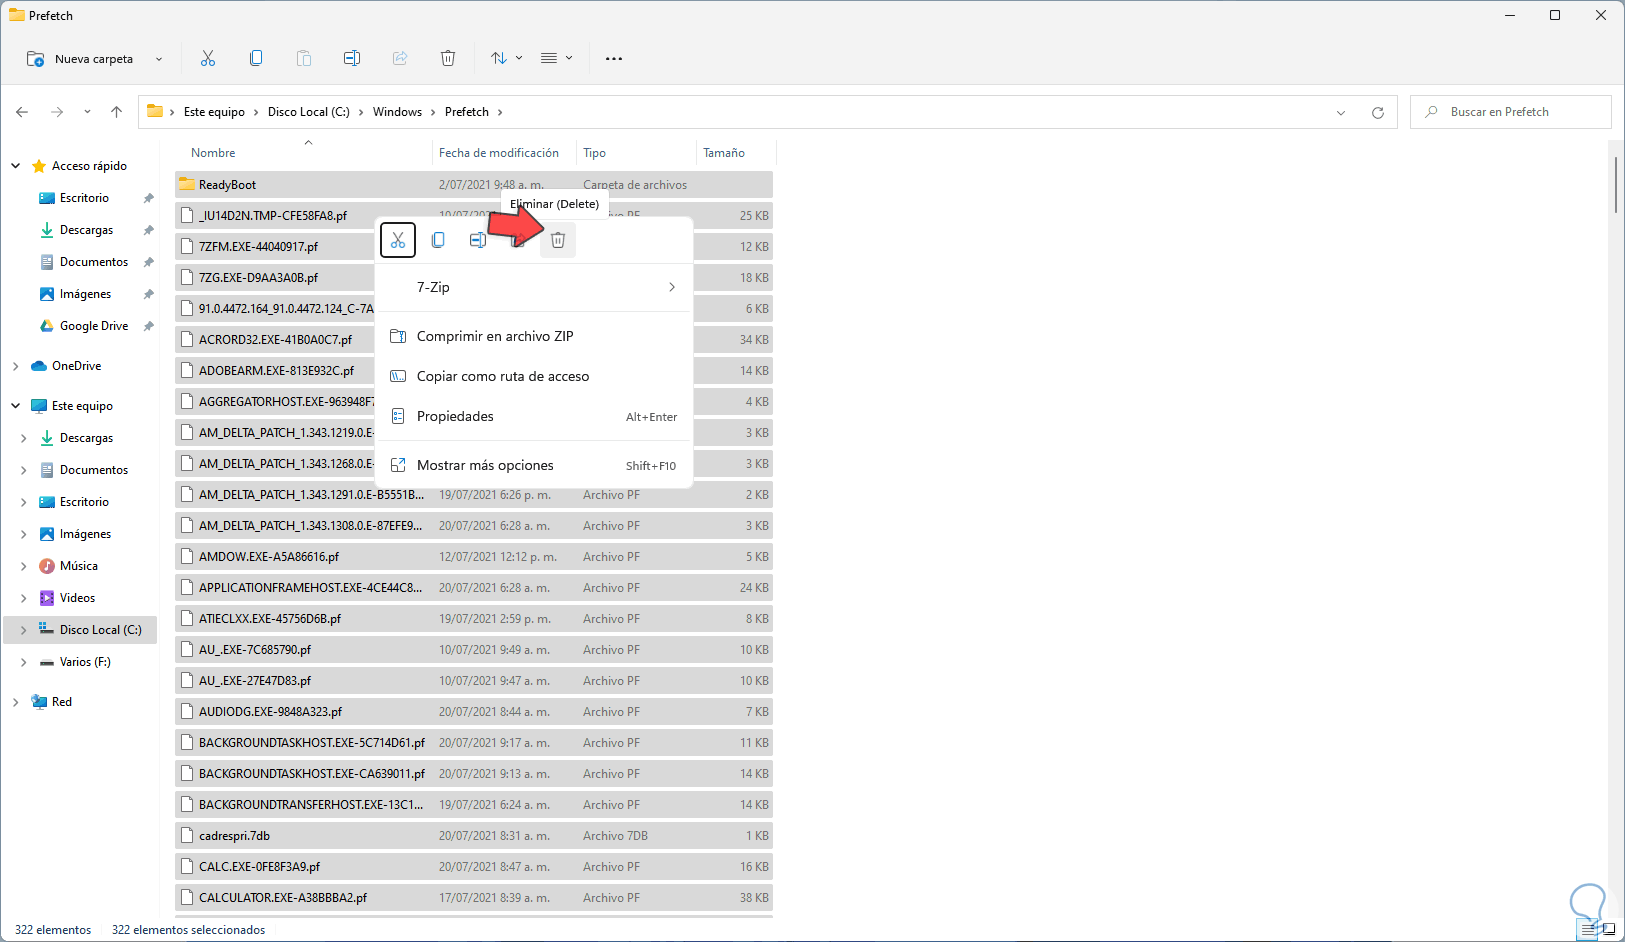Image resolution: width=1625 pixels, height=942 pixels.
Task: Select file AMDOW.EXE-A5A86616.pf
Action: [269, 557]
